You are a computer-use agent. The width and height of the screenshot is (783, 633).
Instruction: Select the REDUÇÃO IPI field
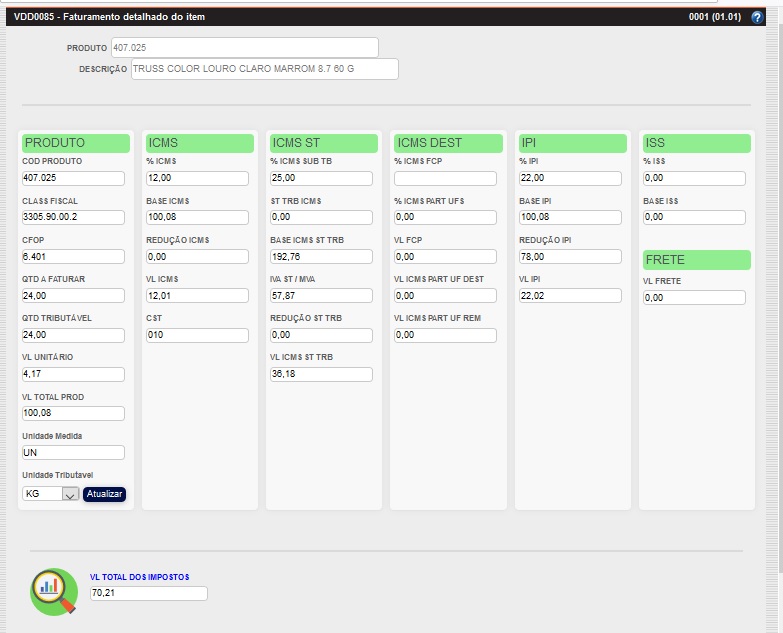click(x=569, y=256)
